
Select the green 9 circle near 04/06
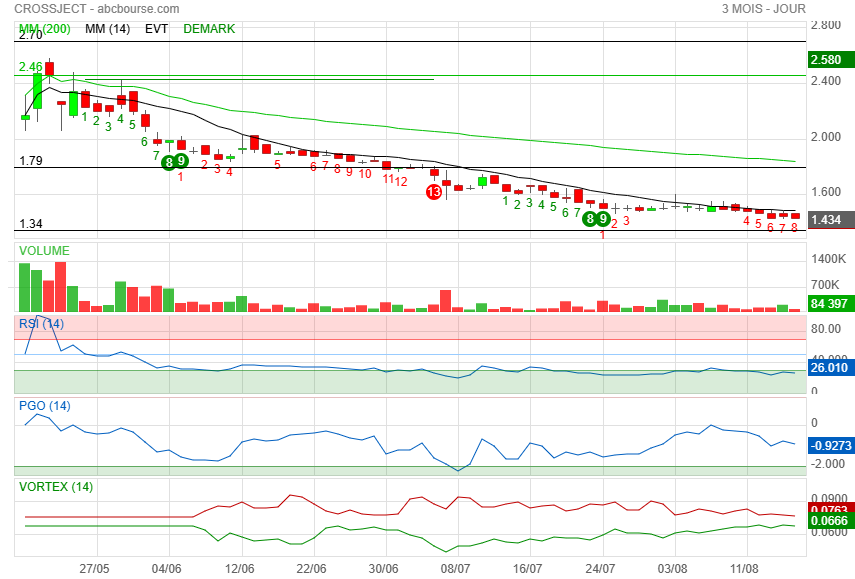tap(181, 161)
